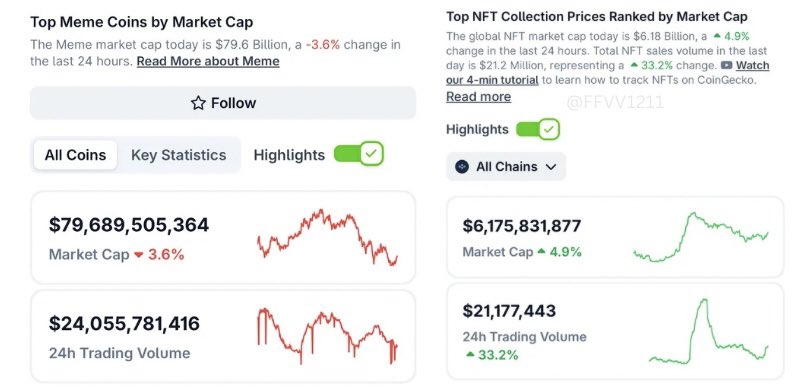Click the All Chains globe icon

(x=462, y=167)
